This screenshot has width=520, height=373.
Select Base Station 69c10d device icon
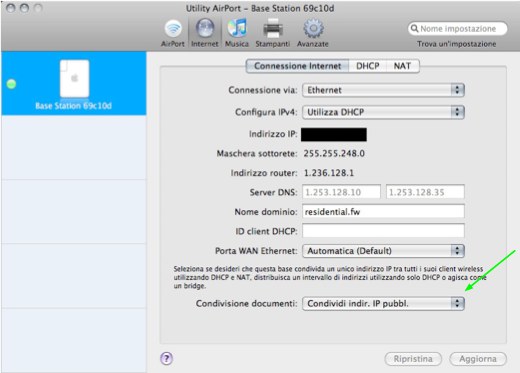coord(74,79)
